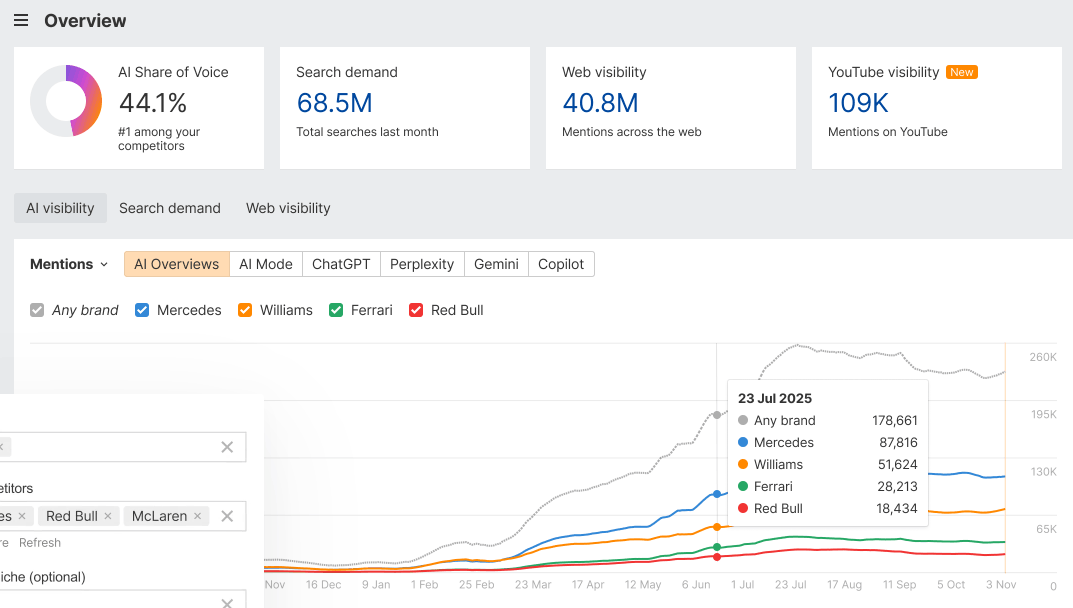Image resolution: width=1073 pixels, height=608 pixels.
Task: Click the Mercedes data point on the chart
Action: coord(717,494)
